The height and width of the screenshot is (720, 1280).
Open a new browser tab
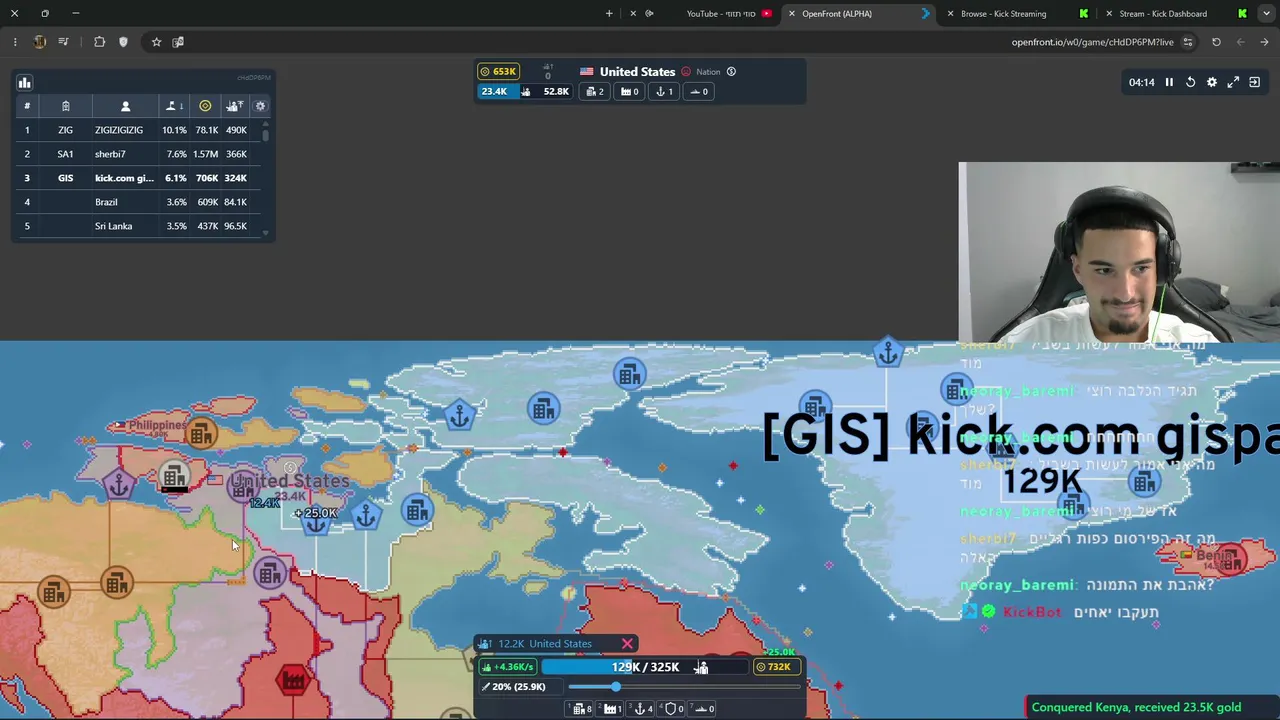(x=609, y=14)
